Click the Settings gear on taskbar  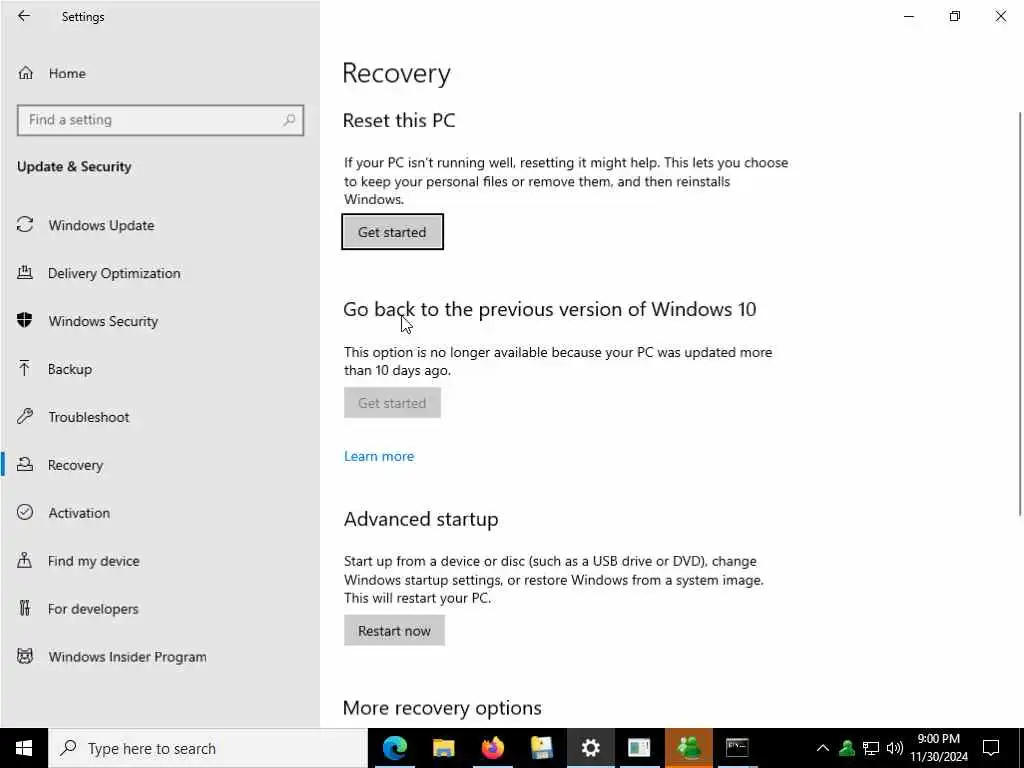[590, 748]
